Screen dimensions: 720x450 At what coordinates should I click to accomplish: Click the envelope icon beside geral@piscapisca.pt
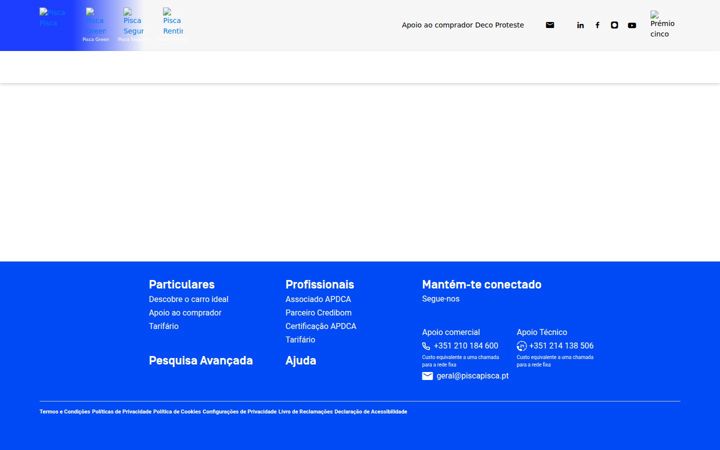pos(427,376)
